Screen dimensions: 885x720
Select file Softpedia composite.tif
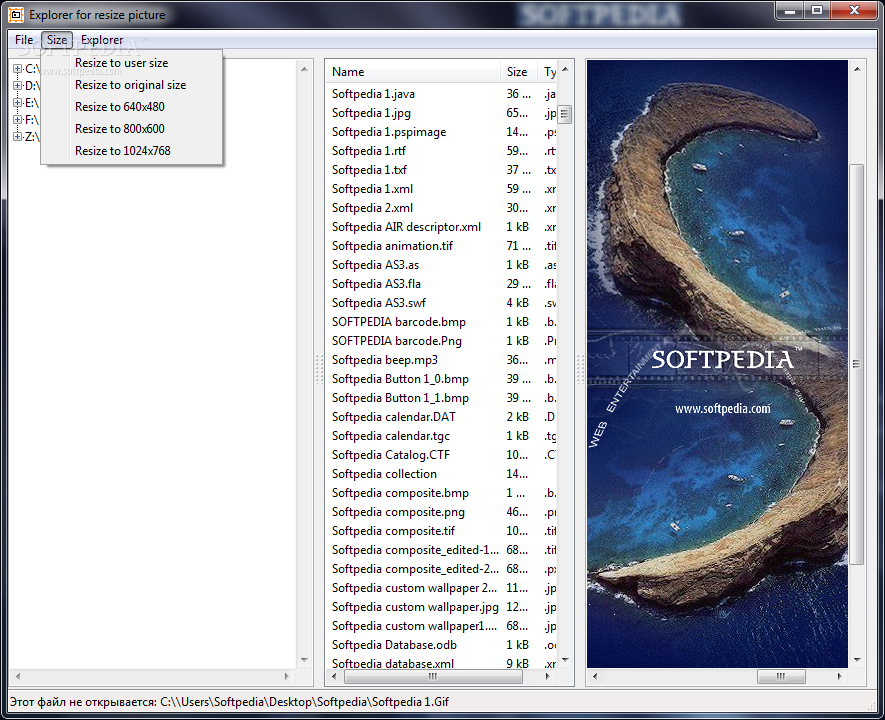coord(393,532)
